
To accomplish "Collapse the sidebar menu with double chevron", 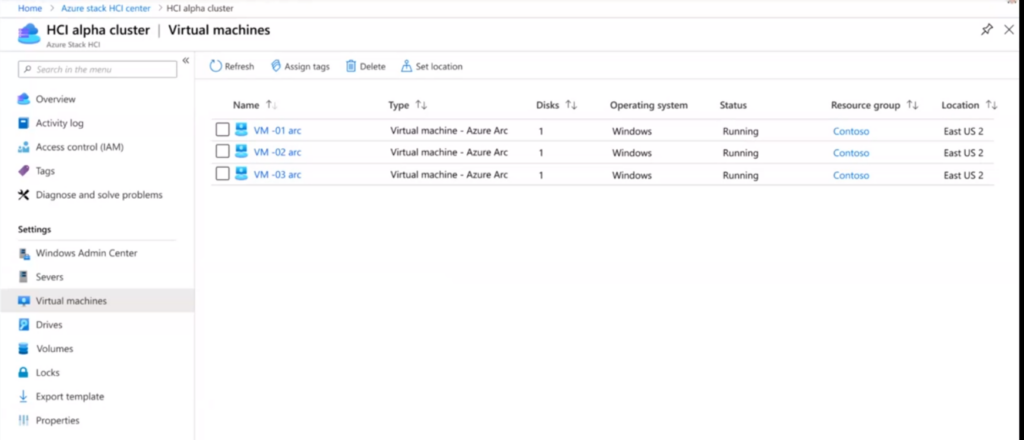I will (x=185, y=60).
